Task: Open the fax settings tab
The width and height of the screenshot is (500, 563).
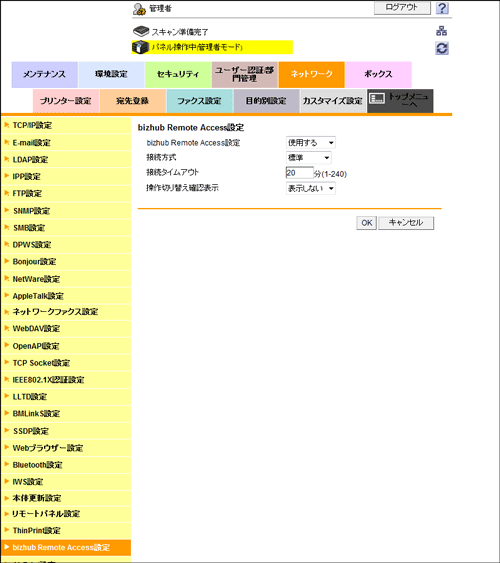Action: (200, 101)
